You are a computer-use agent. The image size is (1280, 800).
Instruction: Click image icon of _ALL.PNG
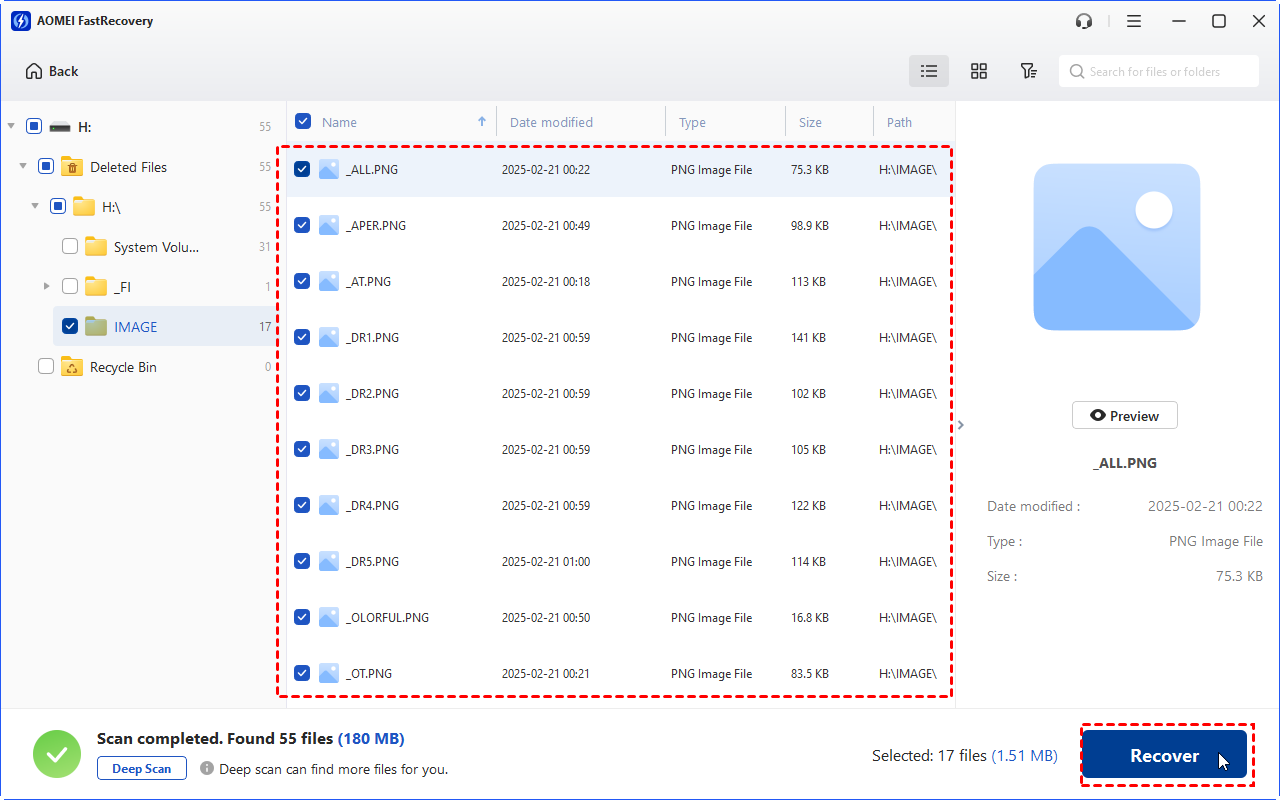(329, 170)
